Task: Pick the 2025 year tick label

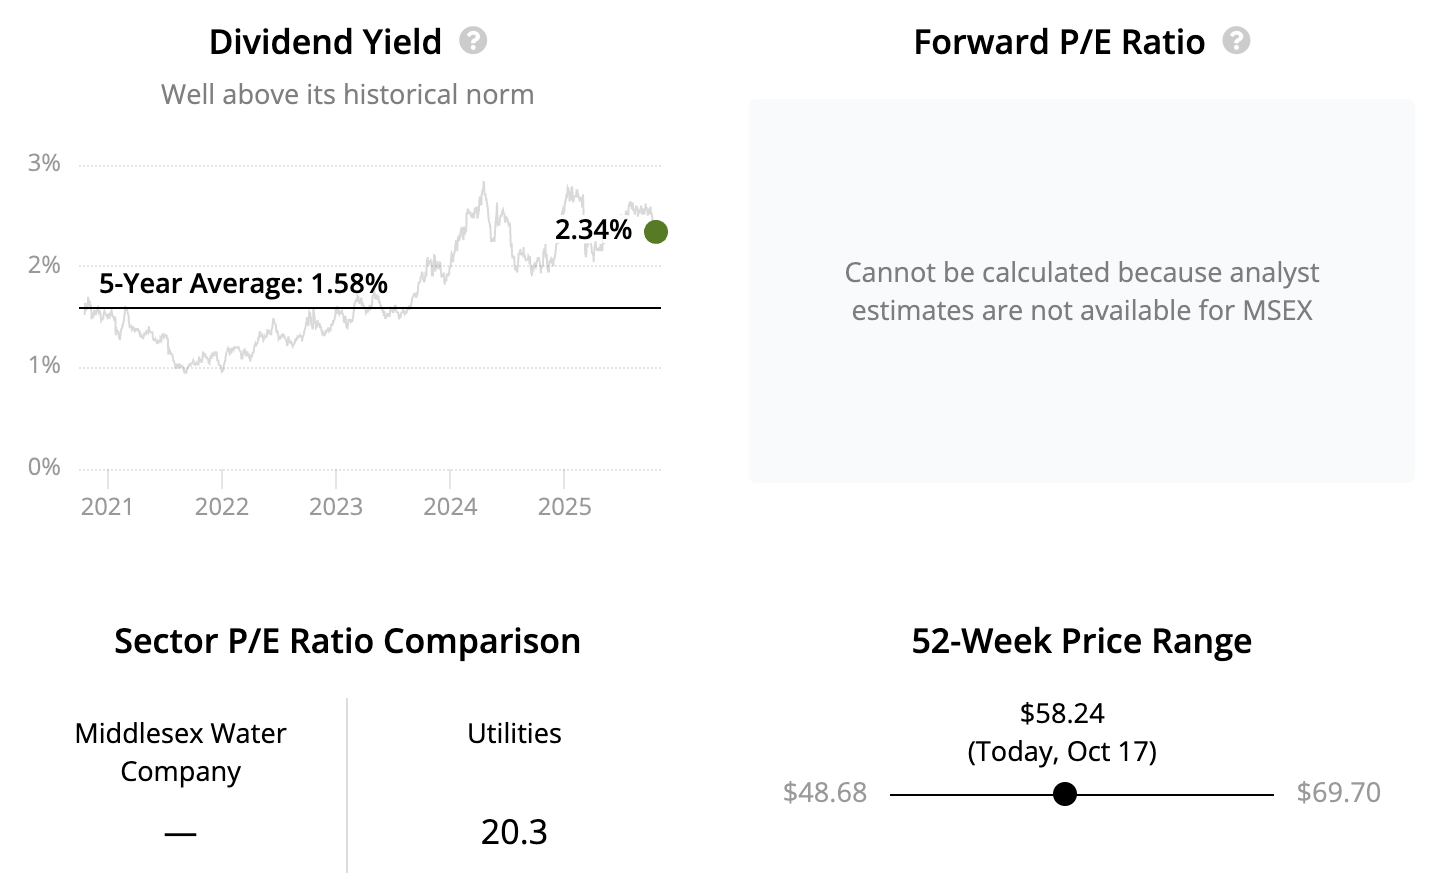Action: pyautogui.click(x=564, y=506)
